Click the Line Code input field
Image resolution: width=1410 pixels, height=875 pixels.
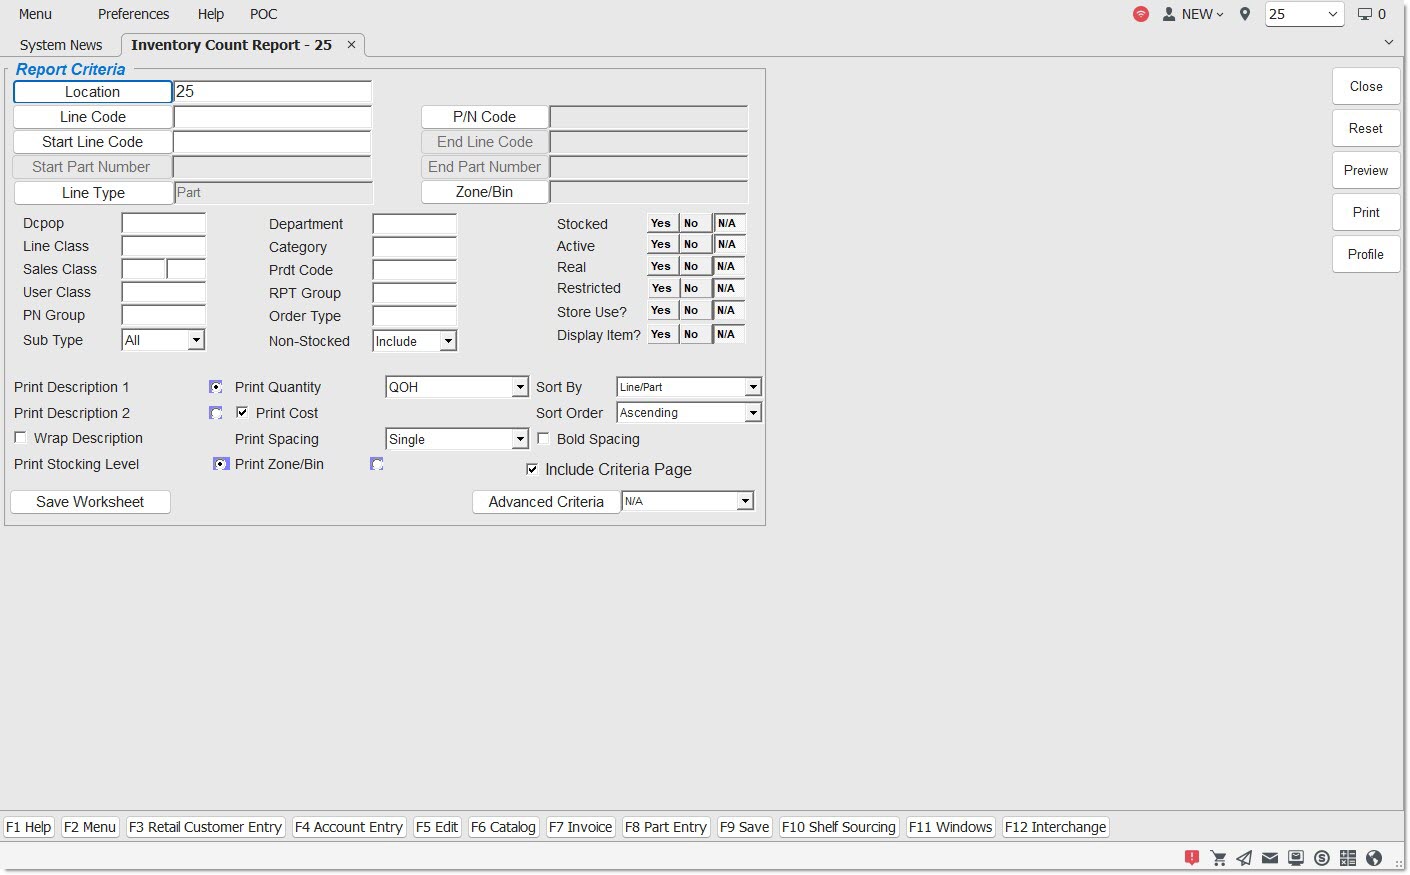coord(272,117)
